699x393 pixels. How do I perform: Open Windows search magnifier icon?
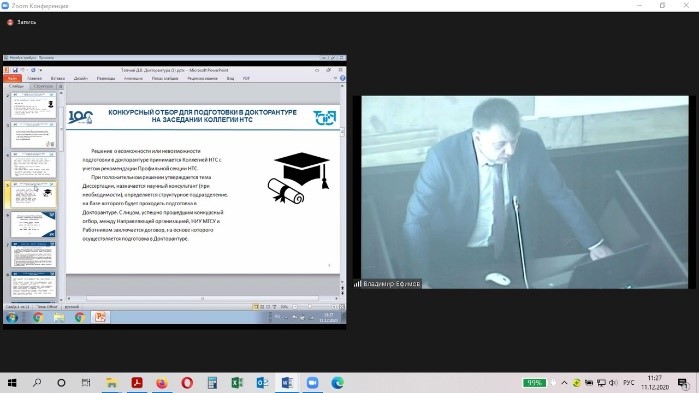pyautogui.click(x=37, y=383)
